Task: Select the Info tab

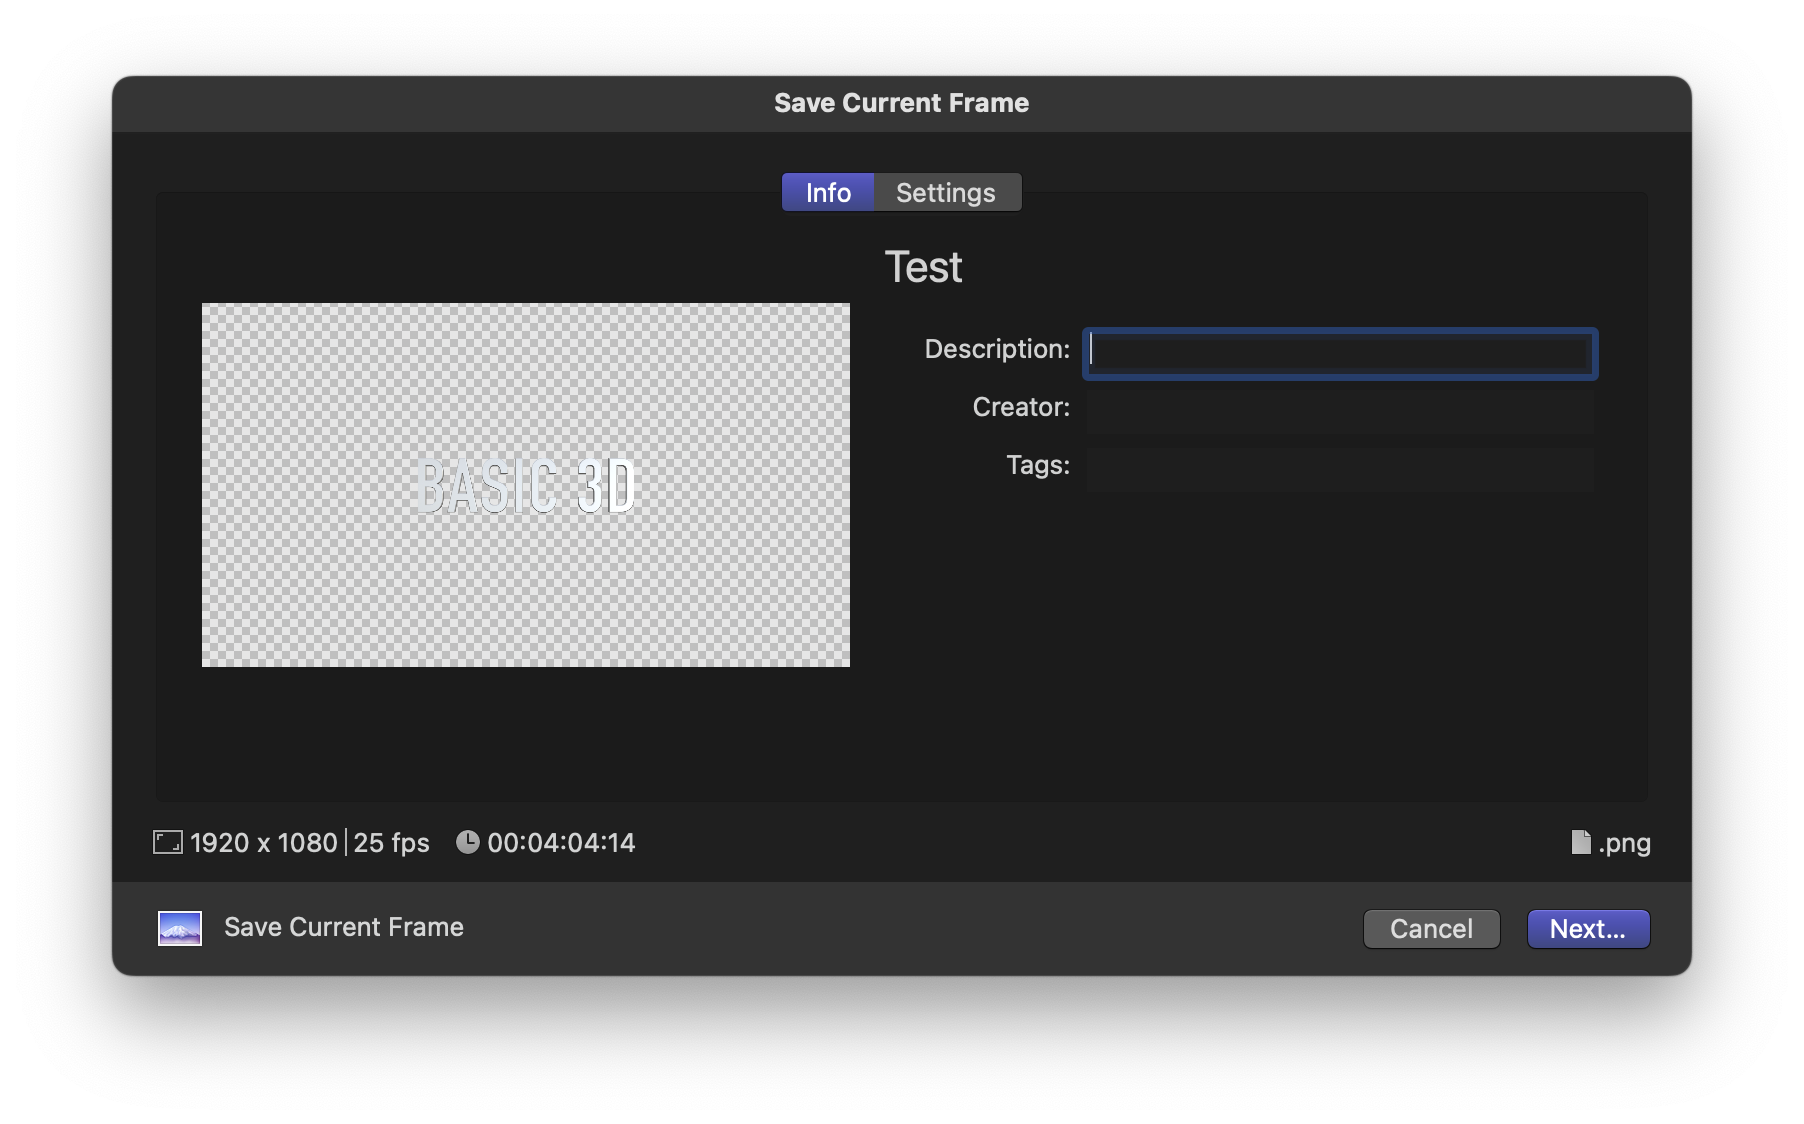Action: (x=827, y=192)
